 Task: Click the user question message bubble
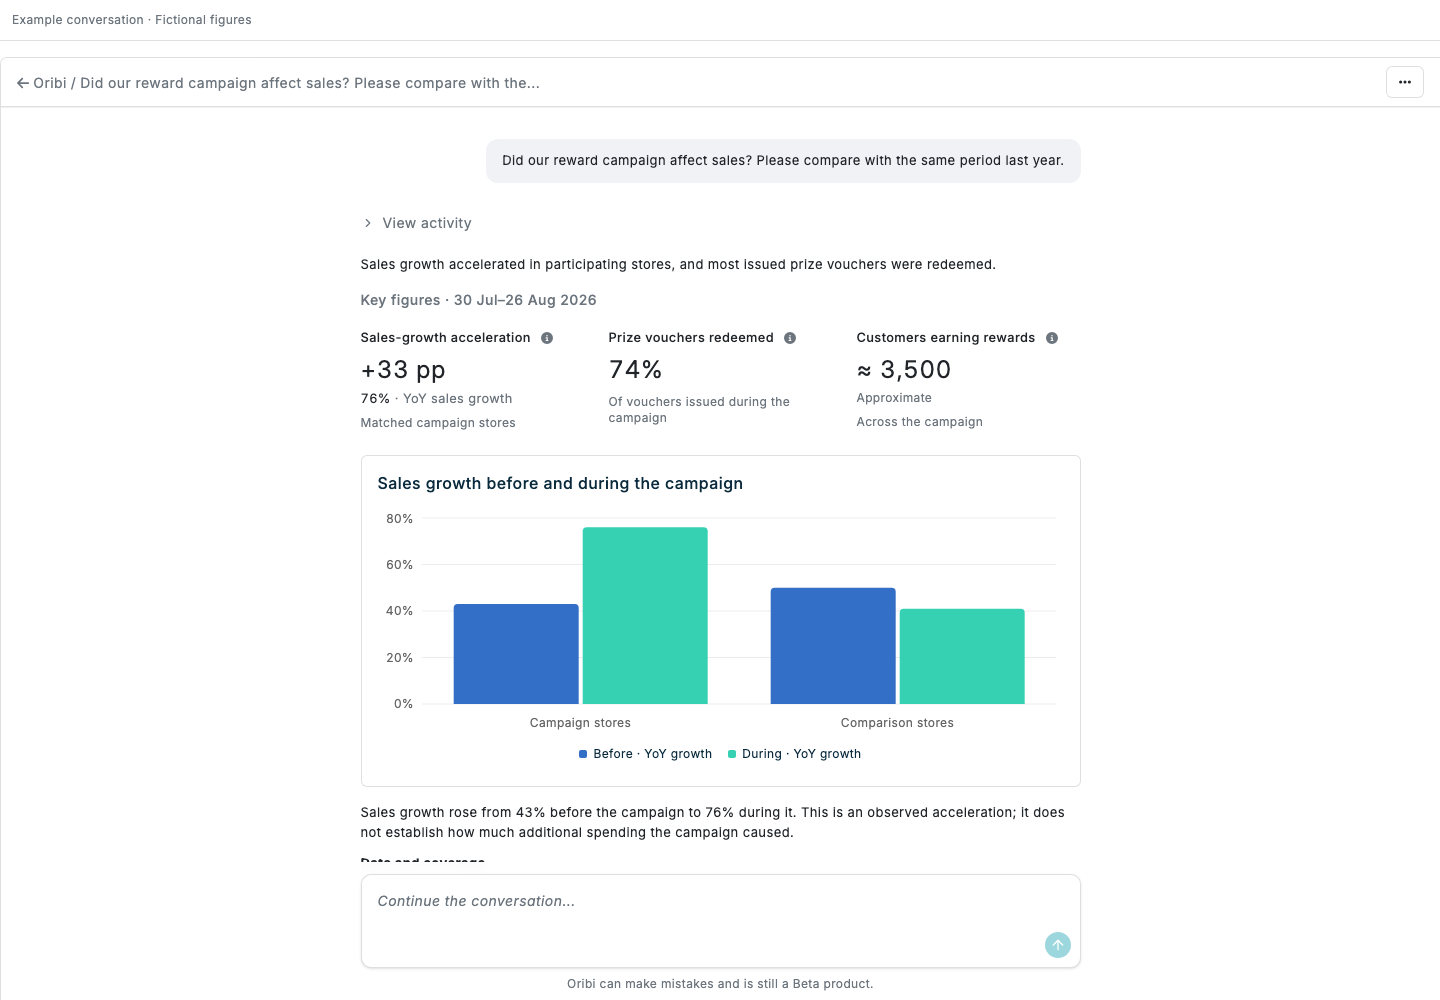click(x=783, y=161)
